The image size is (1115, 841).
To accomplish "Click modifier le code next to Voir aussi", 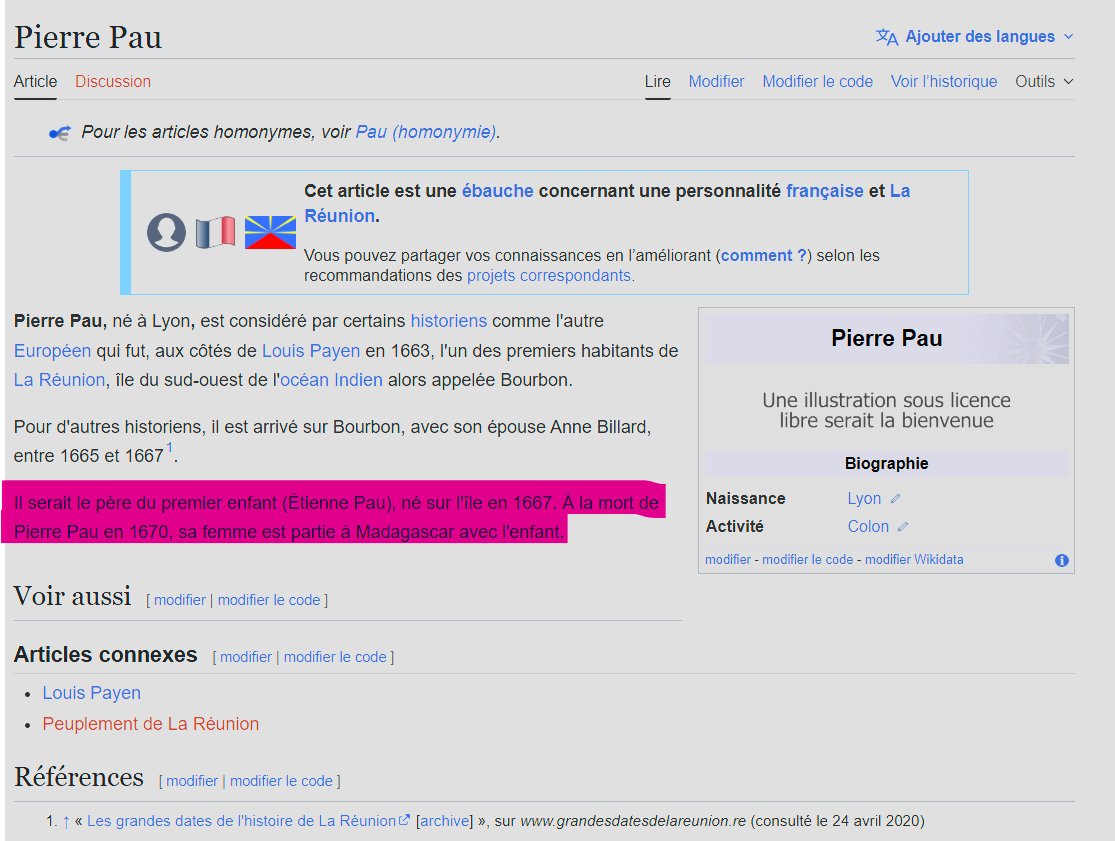I will tap(269, 601).
